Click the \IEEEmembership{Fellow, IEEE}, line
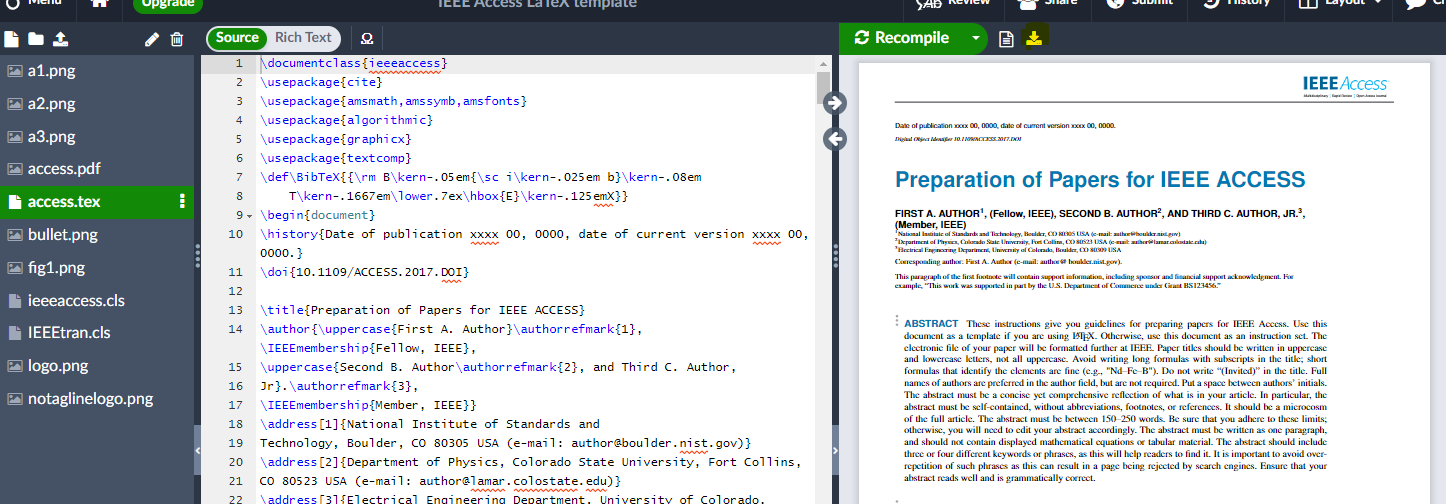The image size is (1446, 504). coord(368,348)
